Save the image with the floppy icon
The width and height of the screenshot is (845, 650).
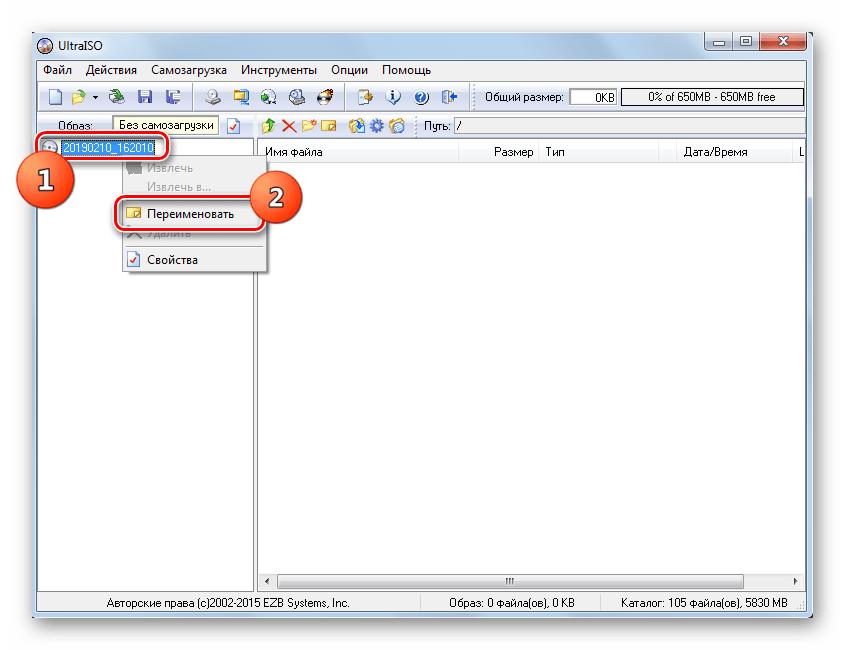tap(144, 97)
